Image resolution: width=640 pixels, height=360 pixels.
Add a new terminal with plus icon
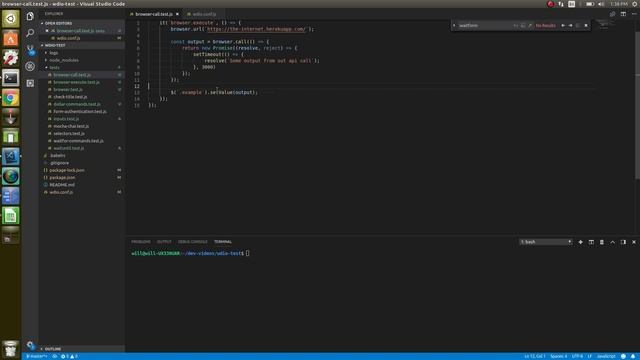click(x=580, y=242)
